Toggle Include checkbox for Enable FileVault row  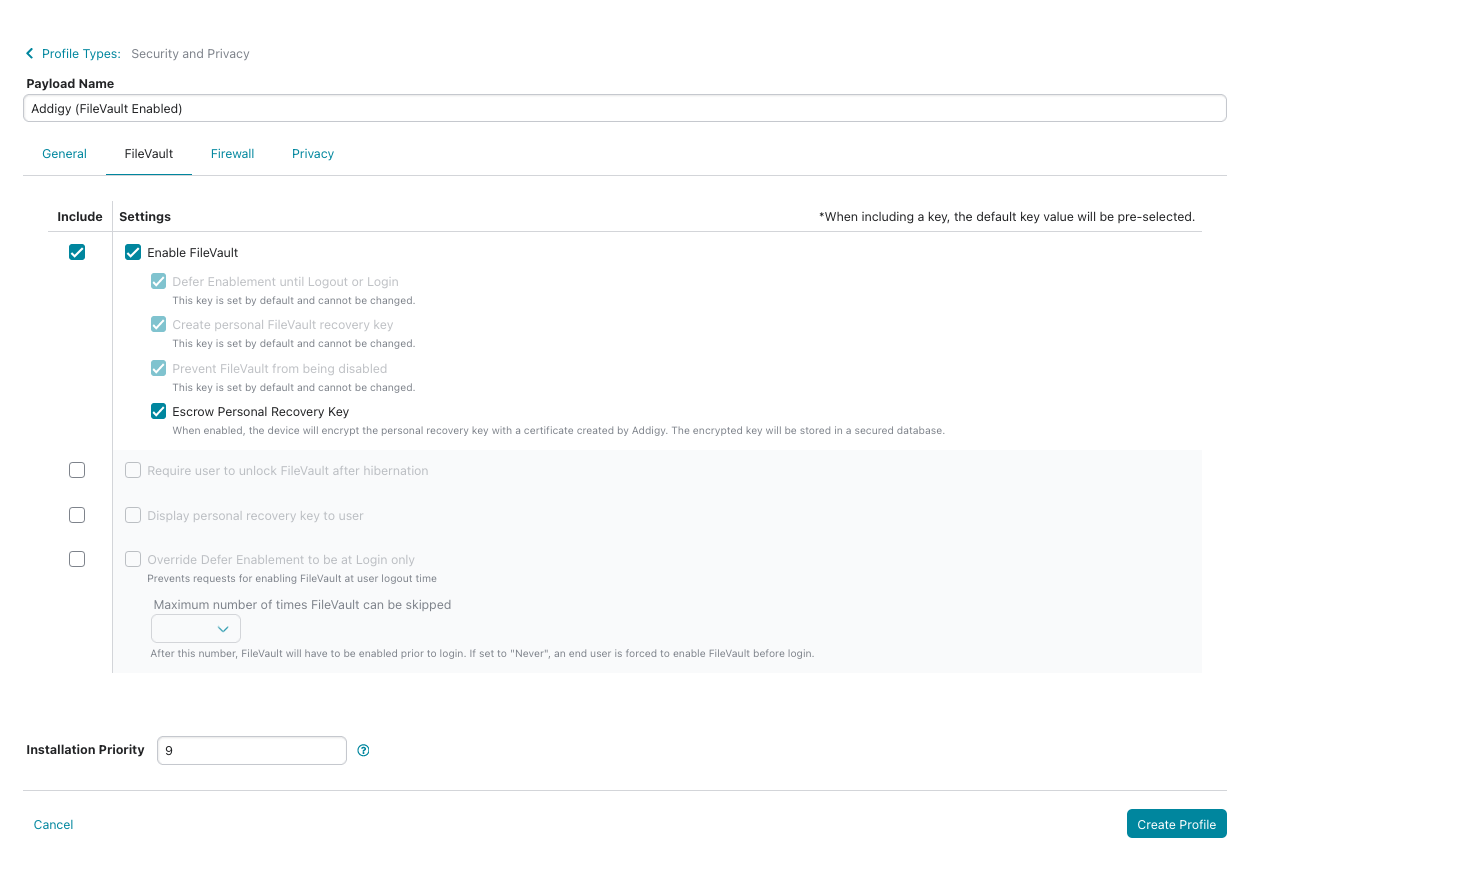click(x=77, y=252)
